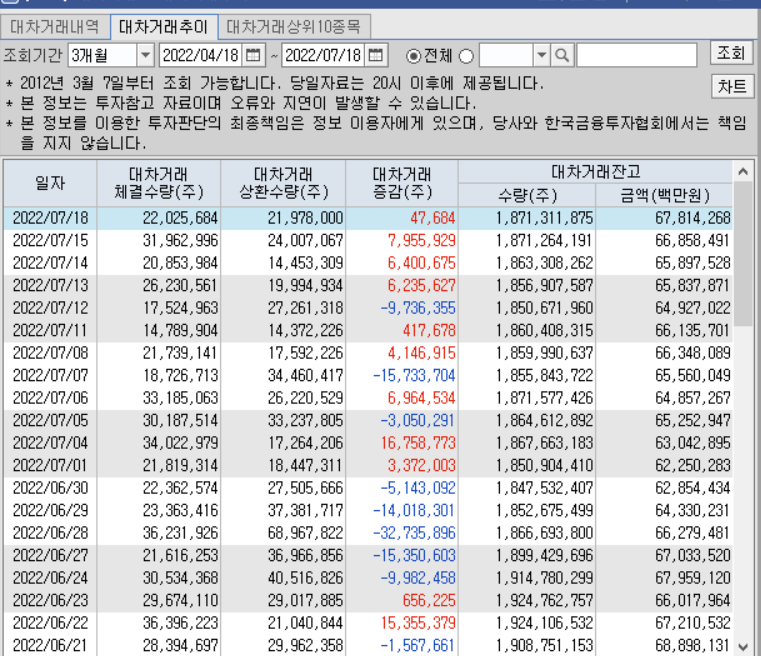Click the balance value 1,899,429,696
This screenshot has height=656, width=761.
[544, 556]
